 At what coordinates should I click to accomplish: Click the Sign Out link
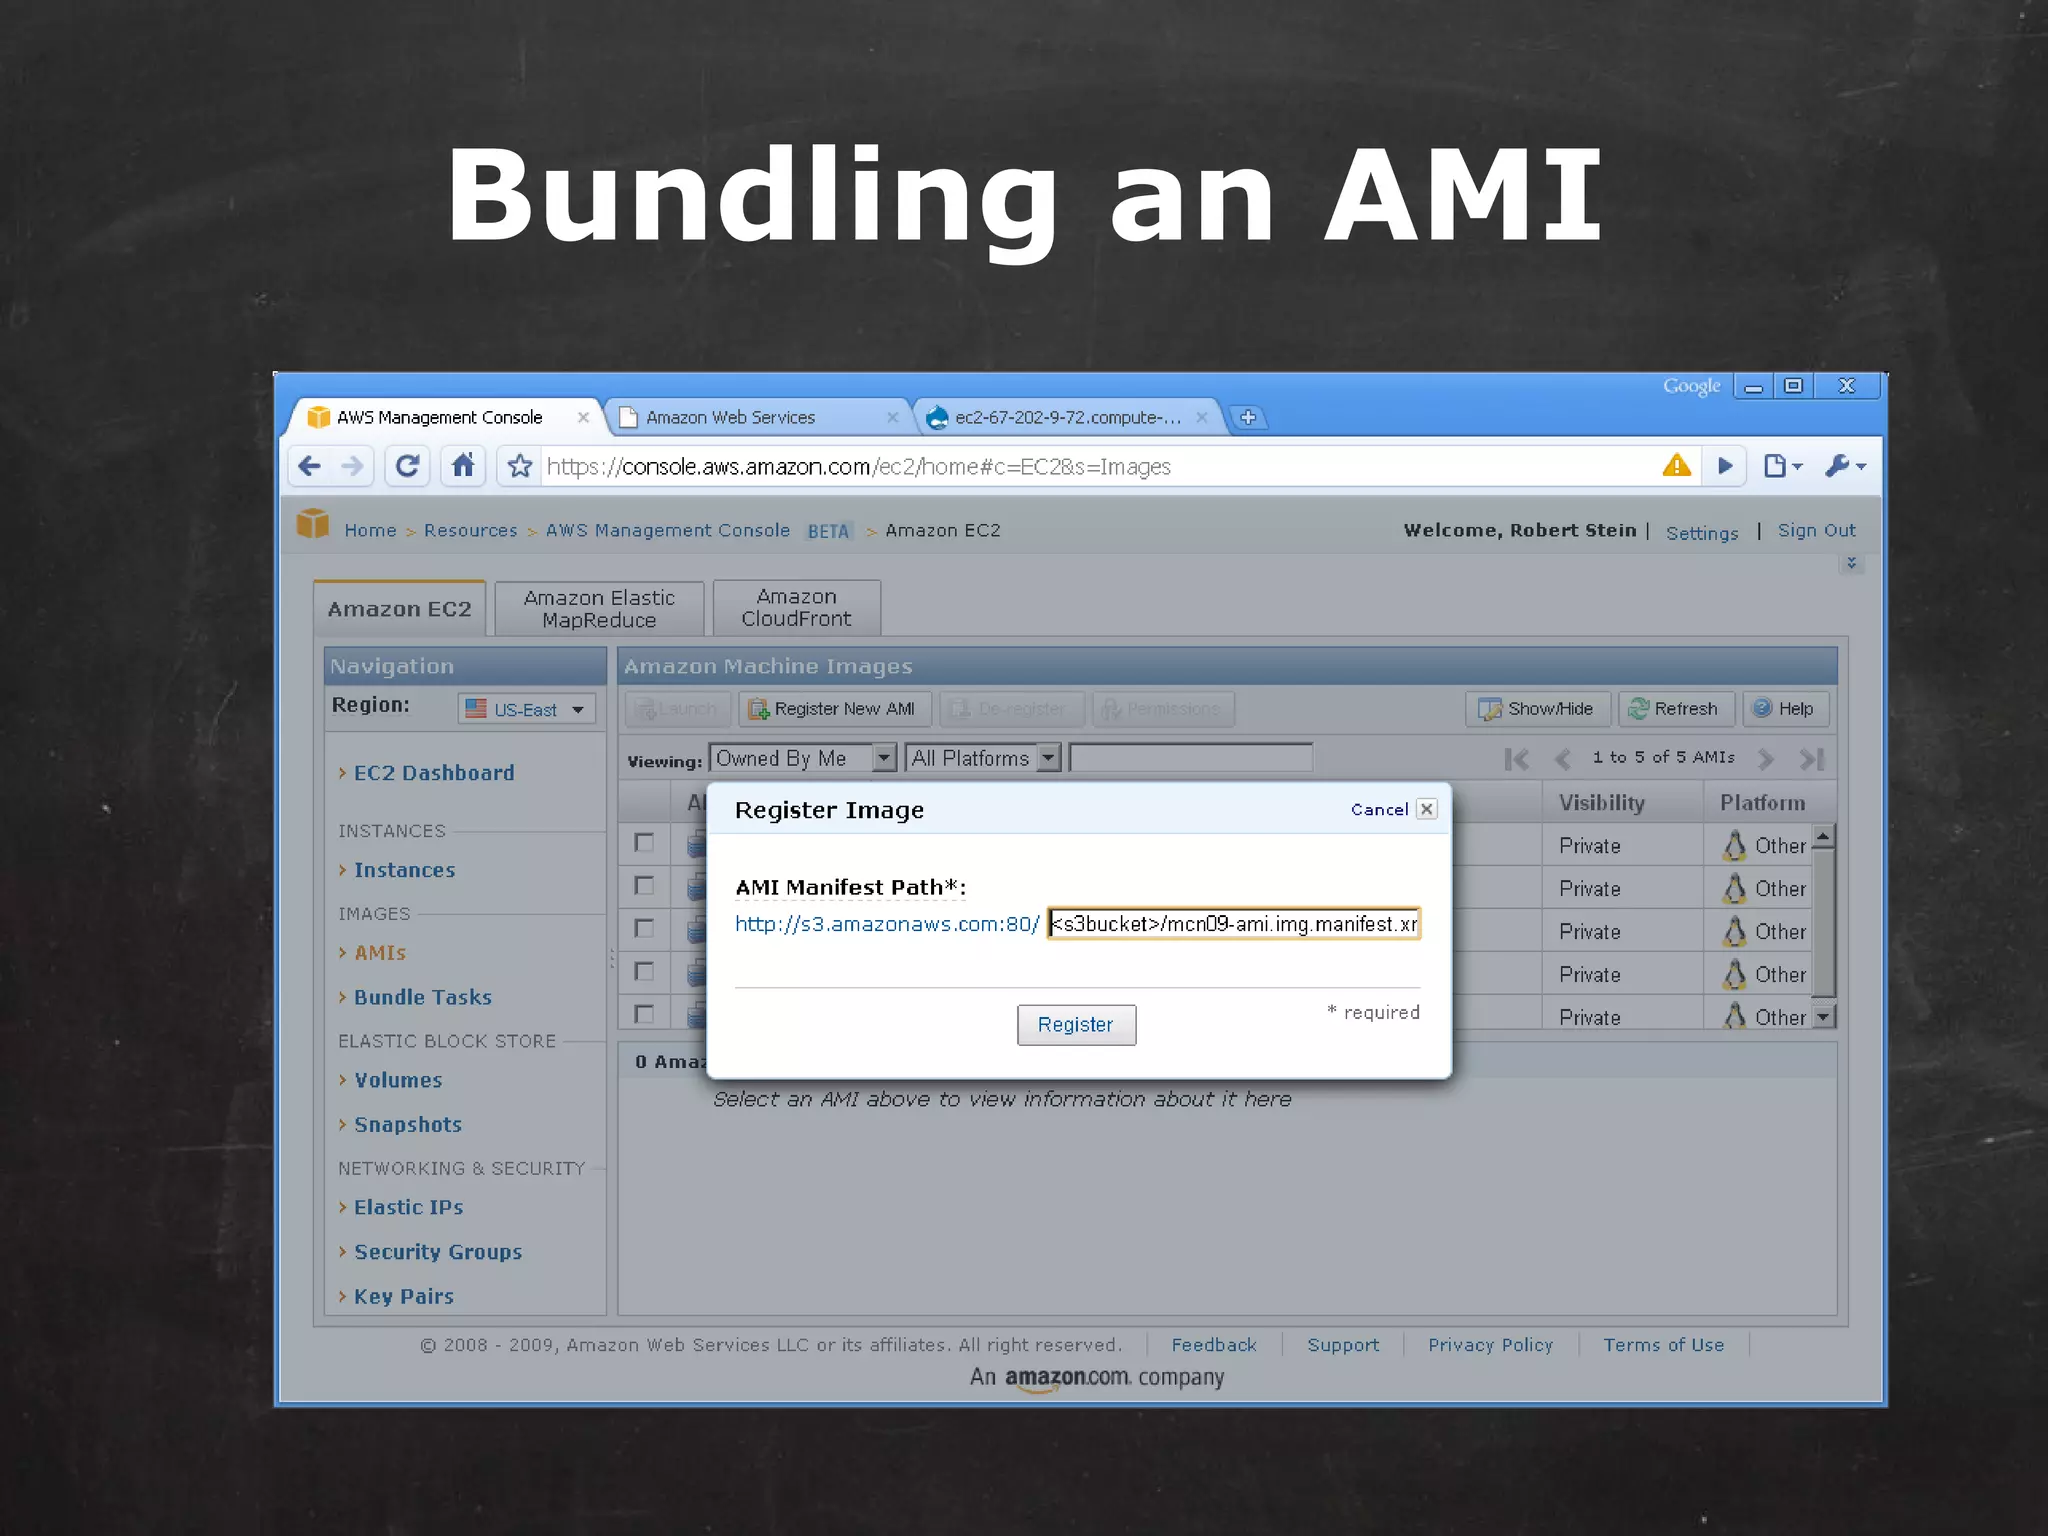point(1816,531)
